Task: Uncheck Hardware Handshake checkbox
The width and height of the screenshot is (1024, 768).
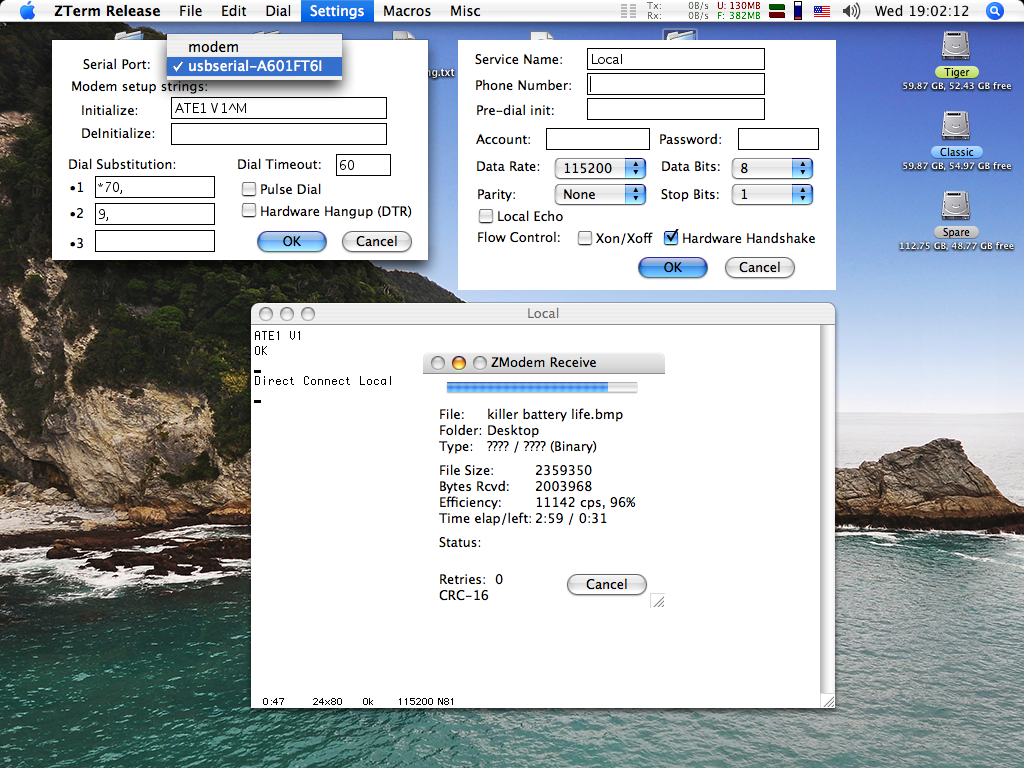Action: coord(671,237)
